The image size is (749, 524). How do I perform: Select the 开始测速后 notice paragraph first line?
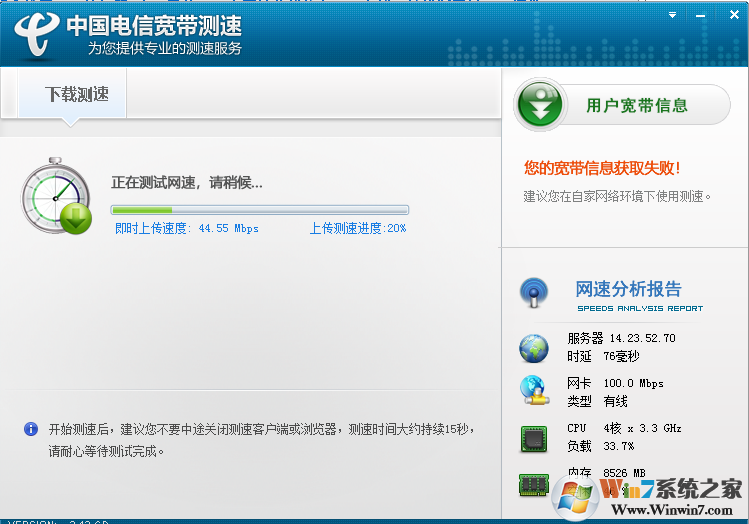pyautogui.click(x=262, y=429)
